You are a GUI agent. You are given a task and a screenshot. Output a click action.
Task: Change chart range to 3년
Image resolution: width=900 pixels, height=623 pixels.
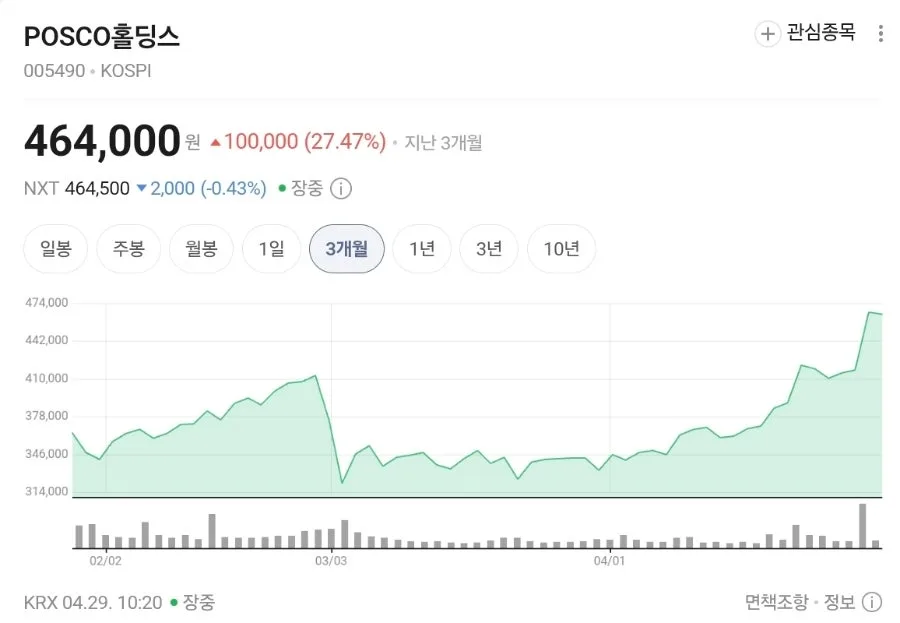(489, 249)
